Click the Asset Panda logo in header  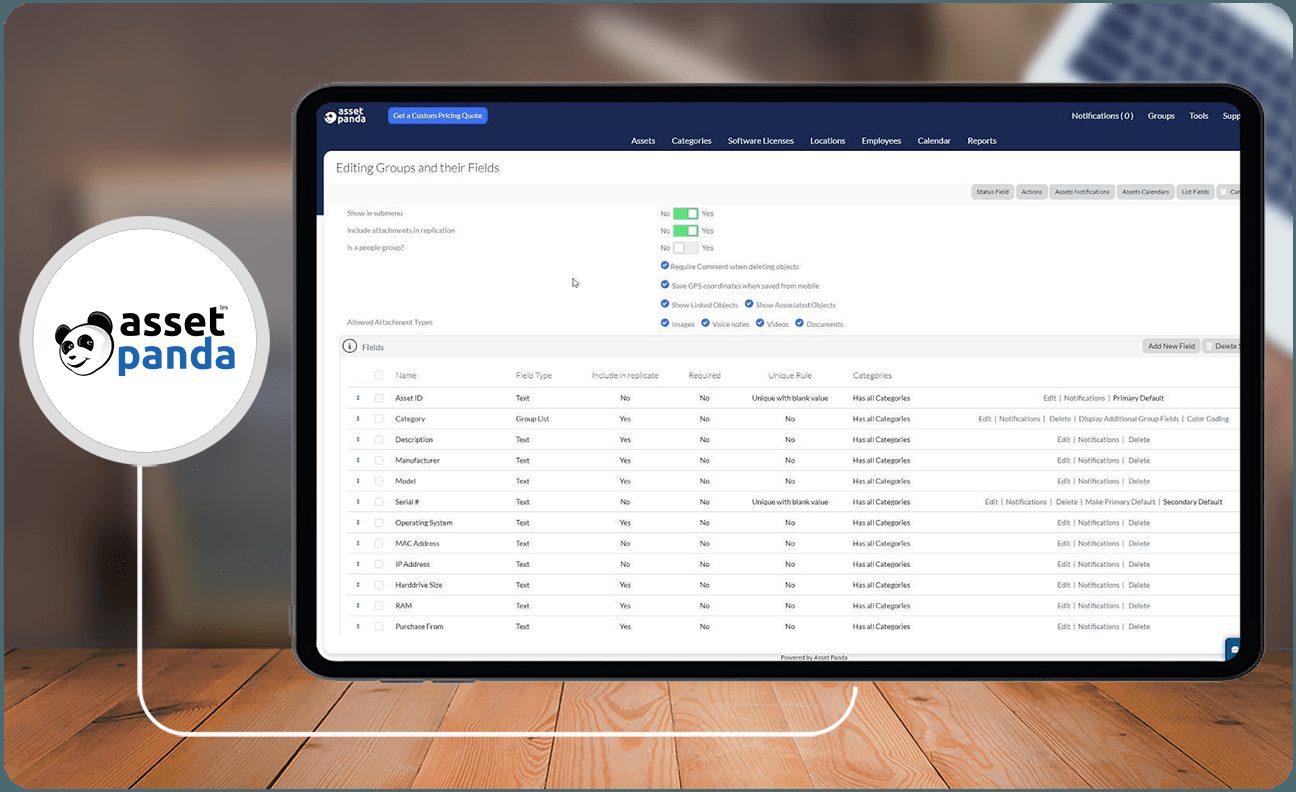pos(345,116)
